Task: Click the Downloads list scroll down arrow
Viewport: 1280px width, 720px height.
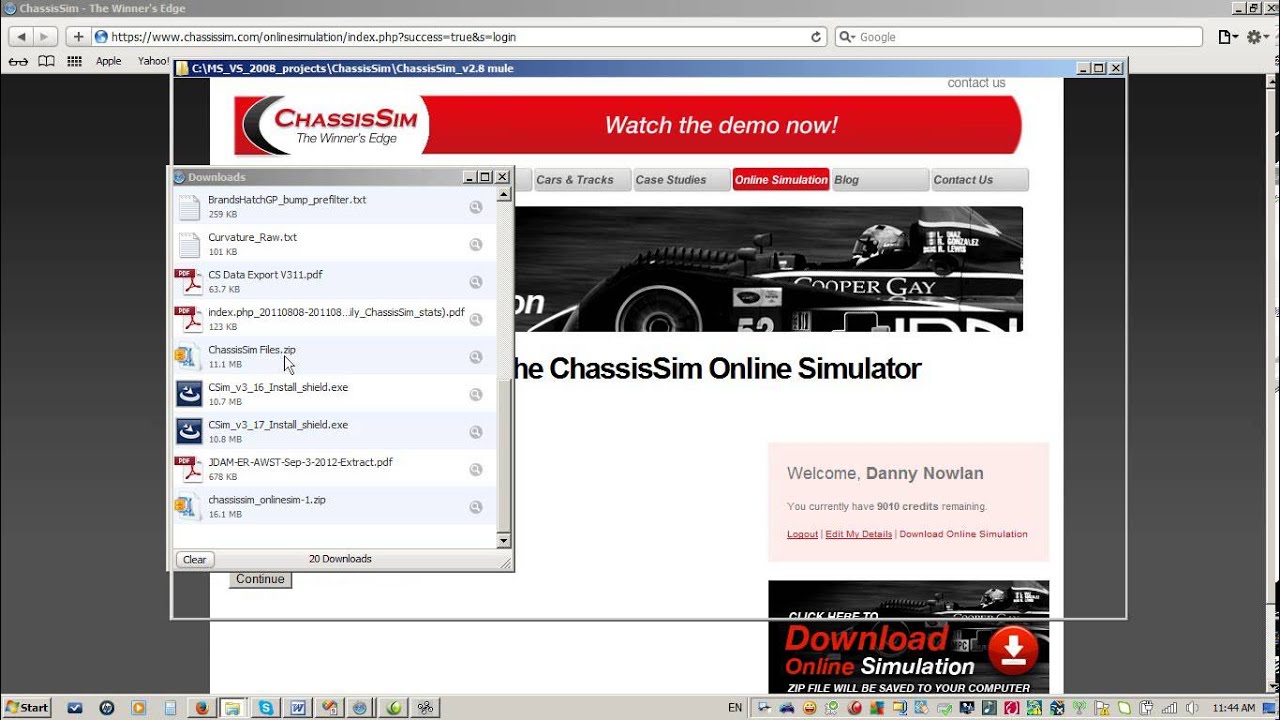Action: (504, 540)
